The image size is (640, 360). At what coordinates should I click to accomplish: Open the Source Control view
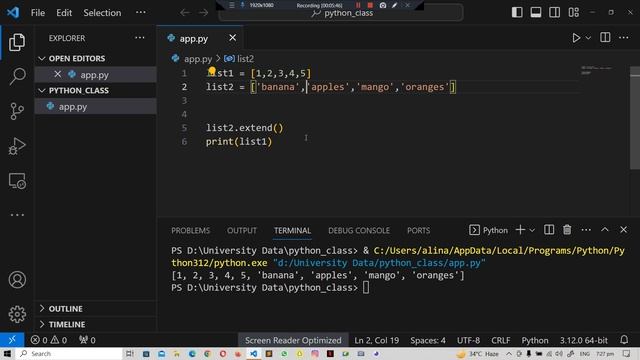pyautogui.click(x=17, y=111)
